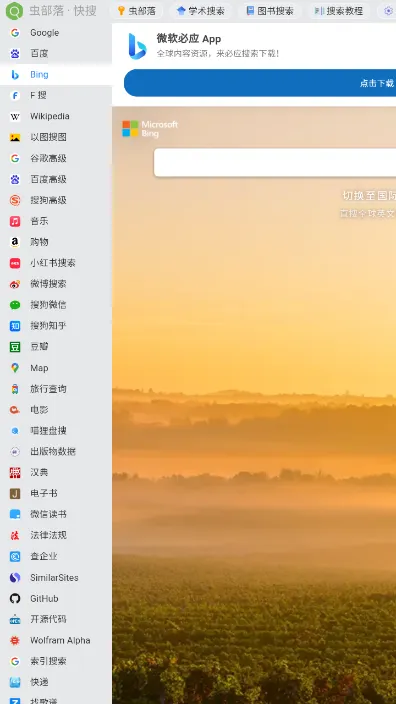396x704 pixels.
Task: Click the 百度 paw icon
Action: (x=15, y=54)
